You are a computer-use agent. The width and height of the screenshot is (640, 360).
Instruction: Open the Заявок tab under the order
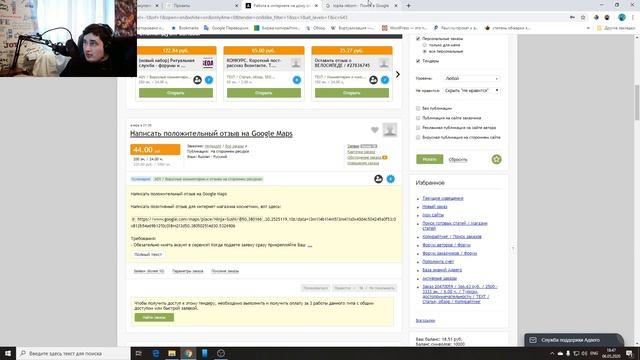[x=149, y=271]
